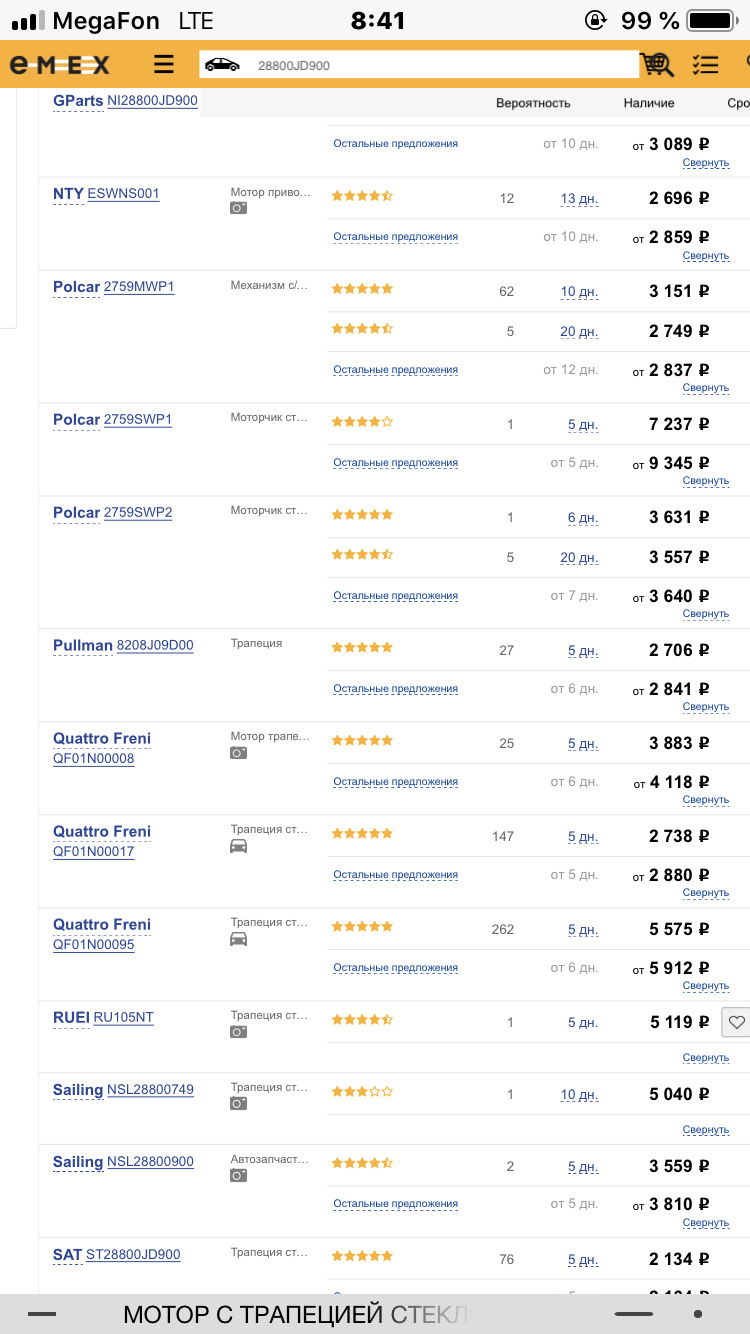Viewport: 750px width, 1334px height.
Task: Open part number link 2759SWP2
Action: pos(138,513)
